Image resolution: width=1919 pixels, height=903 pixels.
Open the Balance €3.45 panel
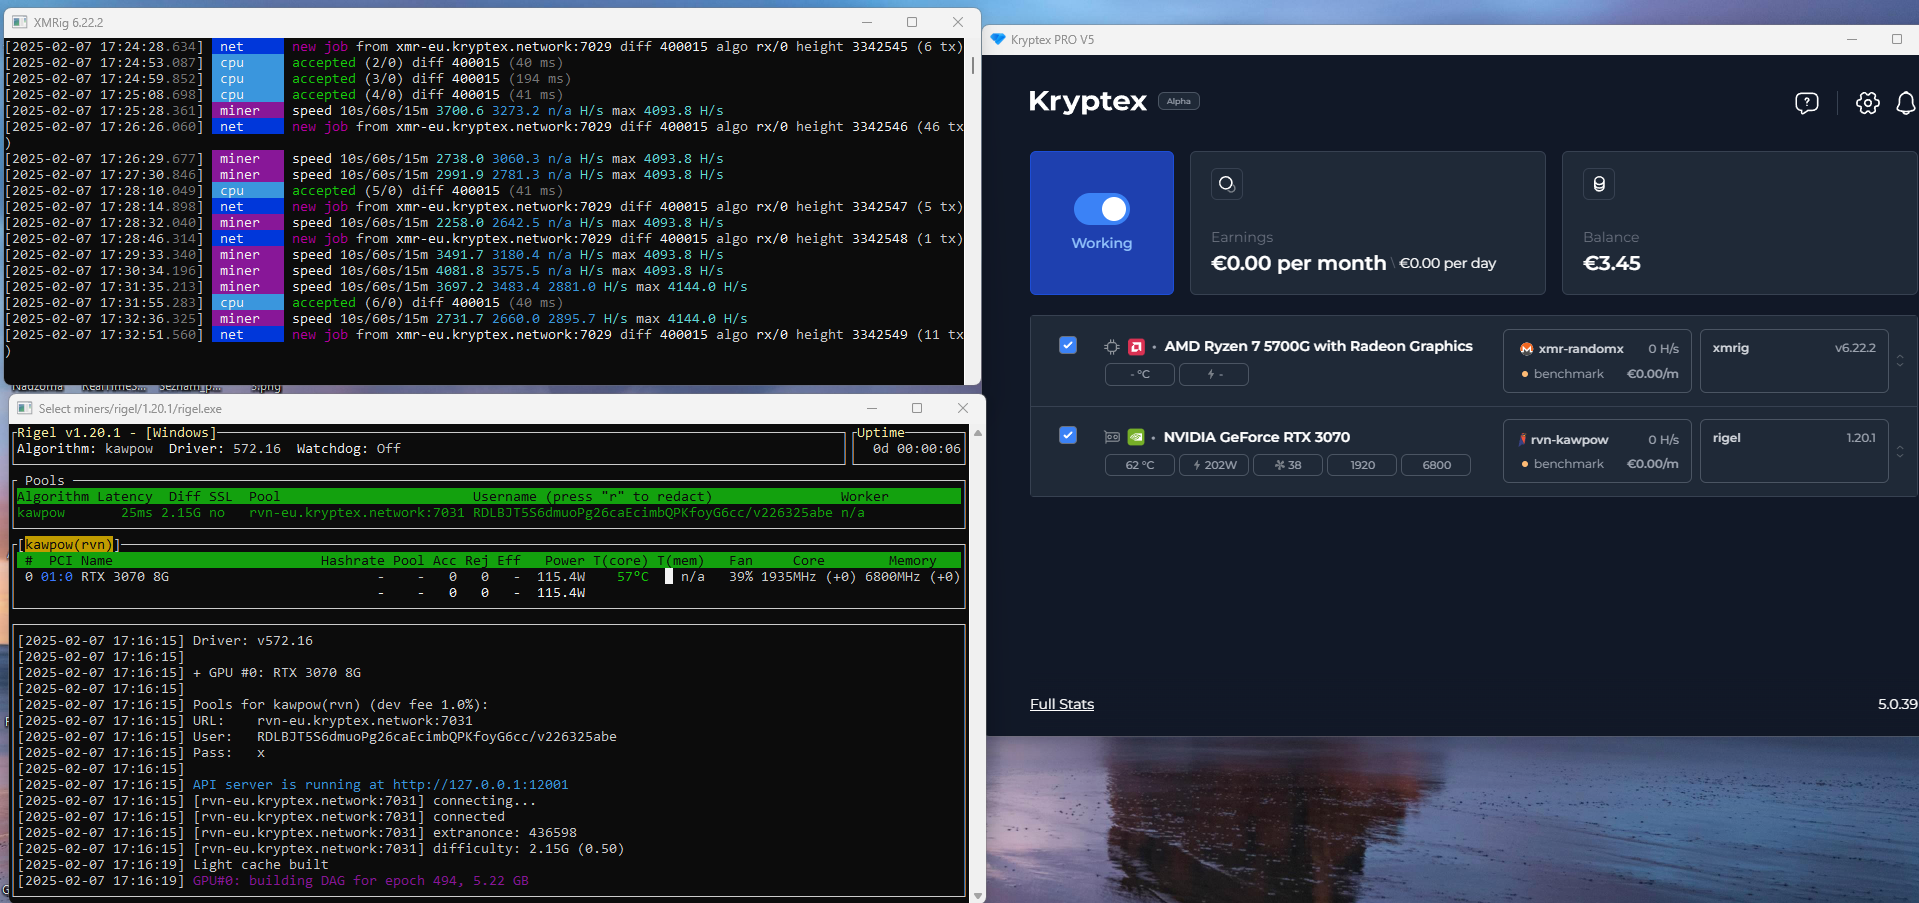pos(1740,223)
